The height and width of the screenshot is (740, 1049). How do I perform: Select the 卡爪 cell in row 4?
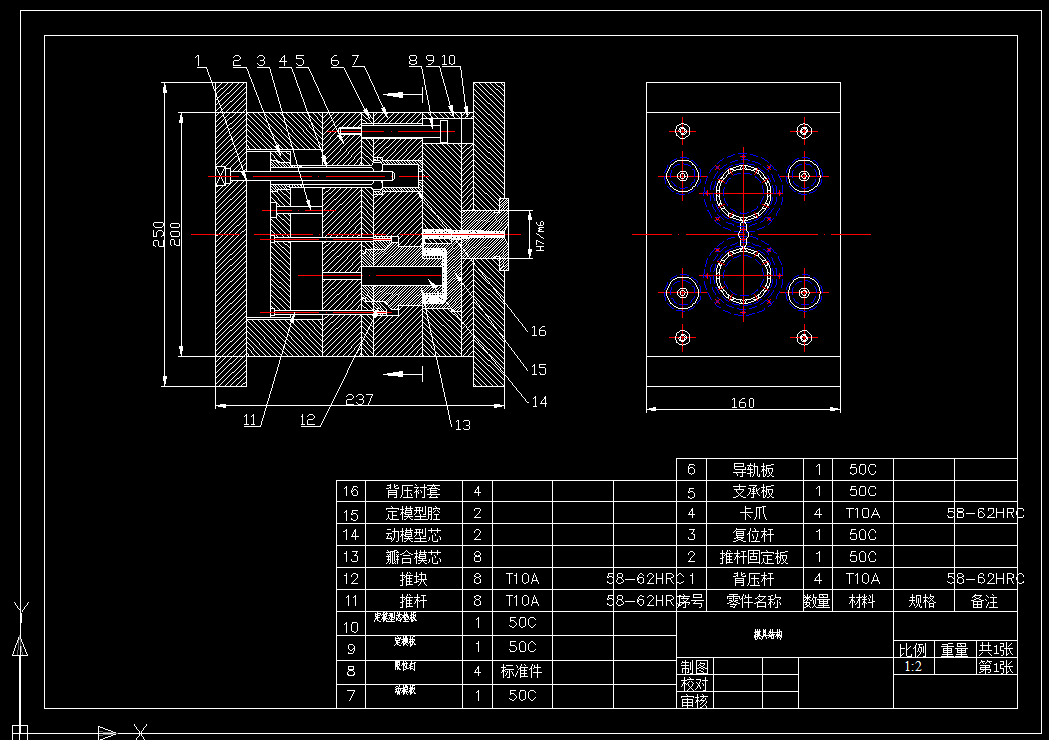click(753, 514)
